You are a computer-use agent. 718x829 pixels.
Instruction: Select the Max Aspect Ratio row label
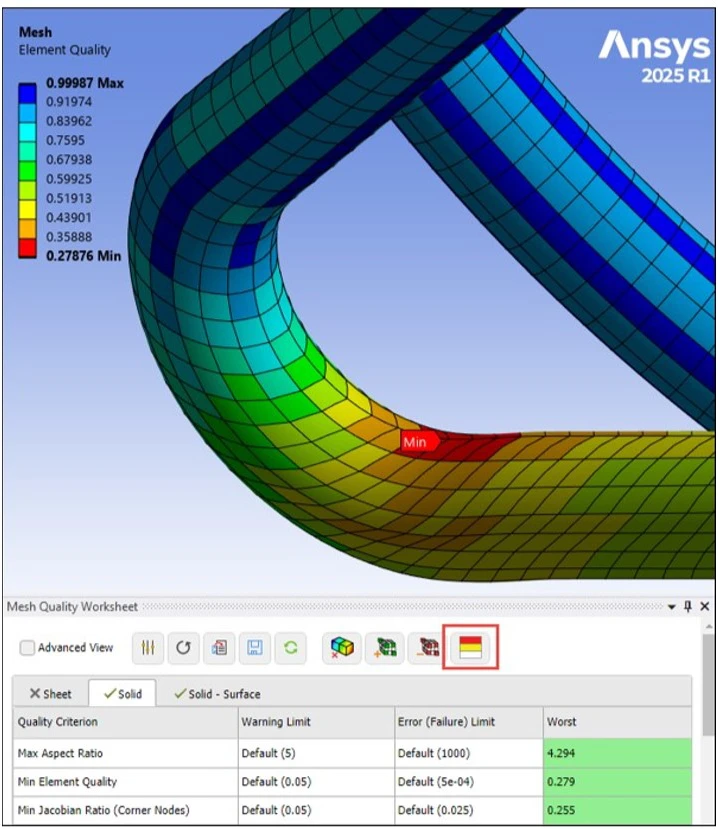(x=60, y=753)
